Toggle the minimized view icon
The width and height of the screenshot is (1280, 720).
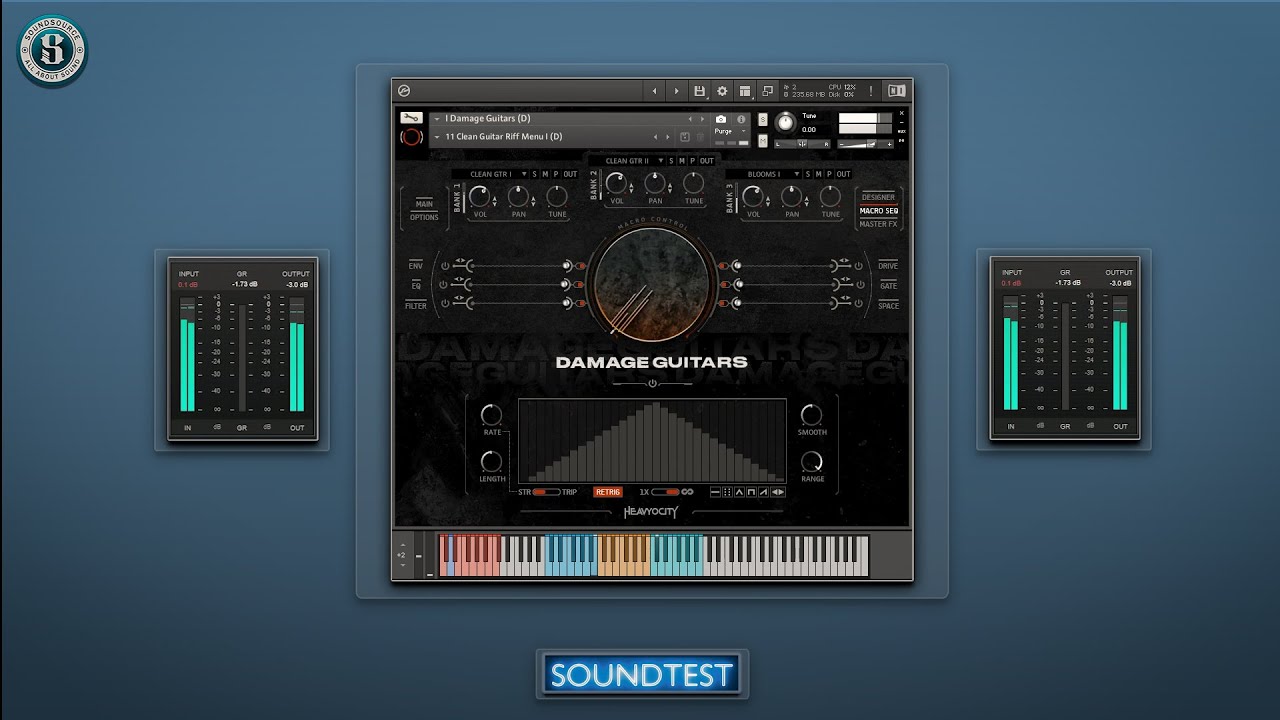click(x=768, y=91)
